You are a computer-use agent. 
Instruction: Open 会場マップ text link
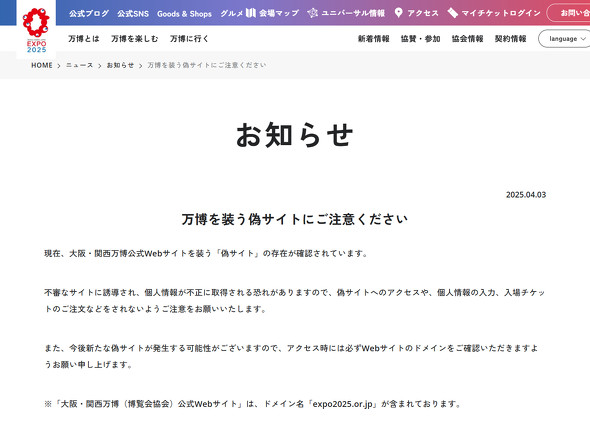(x=279, y=14)
